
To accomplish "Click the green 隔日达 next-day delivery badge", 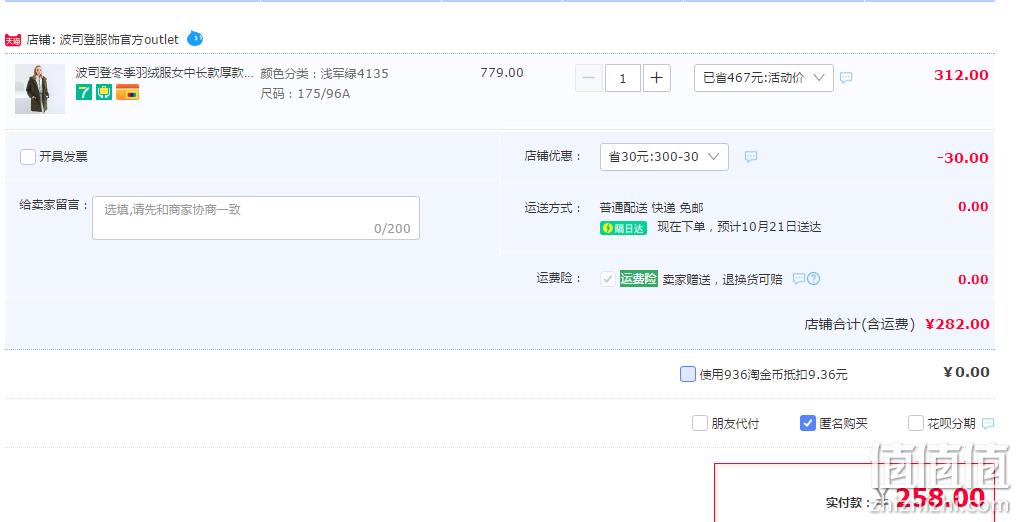I will tap(623, 228).
